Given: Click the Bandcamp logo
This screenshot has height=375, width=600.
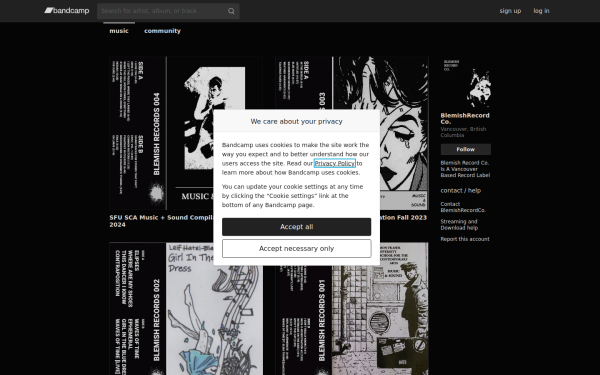Looking at the screenshot, I should [x=67, y=11].
